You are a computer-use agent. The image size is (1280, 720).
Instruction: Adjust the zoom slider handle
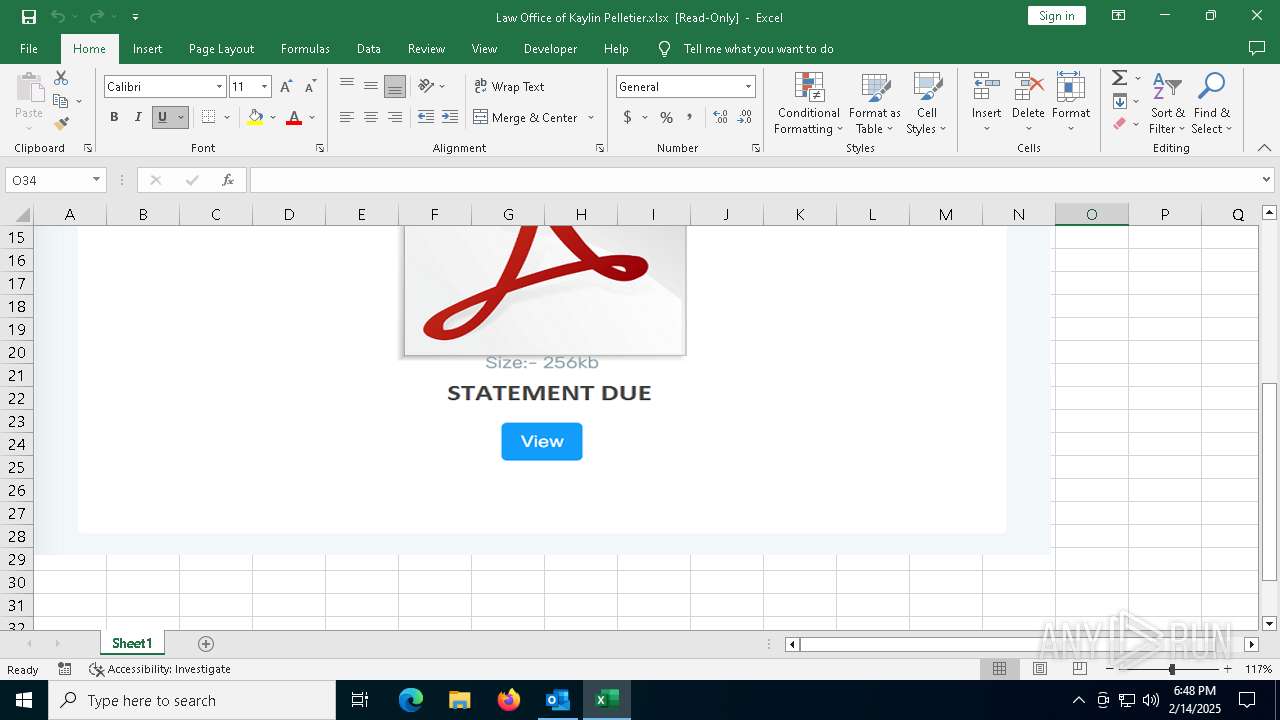(x=1171, y=669)
